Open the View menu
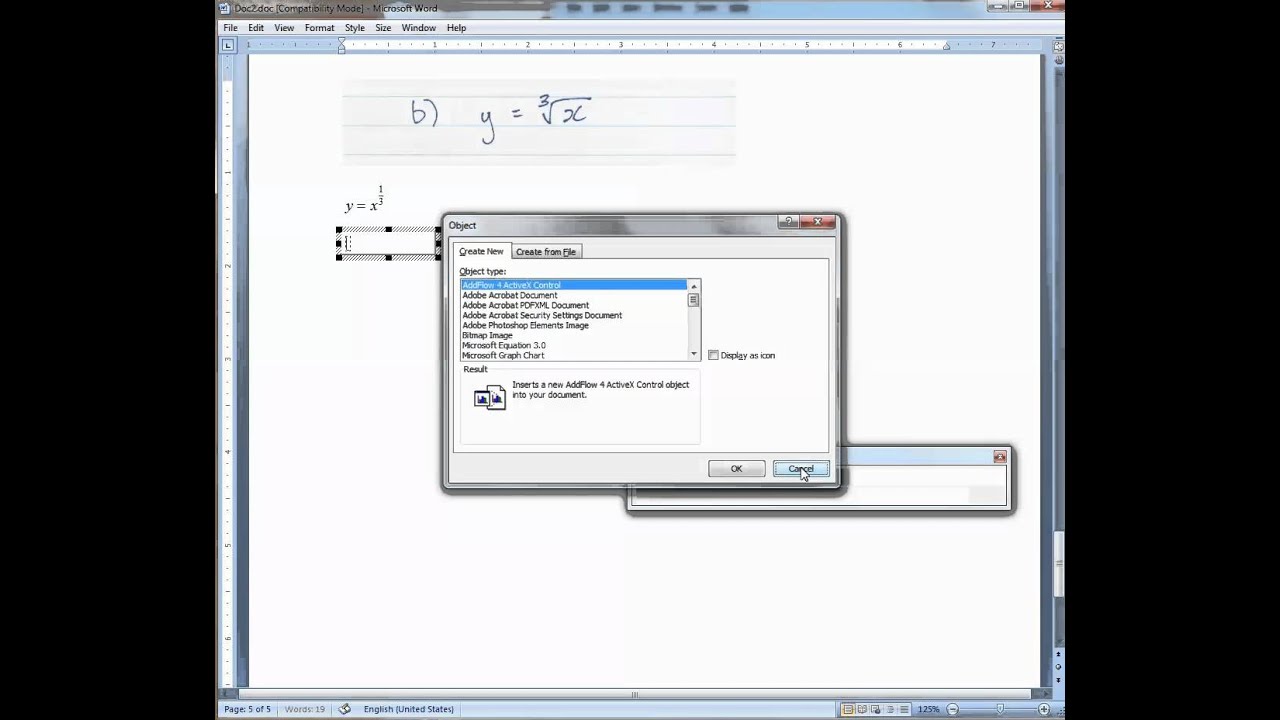 pyautogui.click(x=284, y=28)
